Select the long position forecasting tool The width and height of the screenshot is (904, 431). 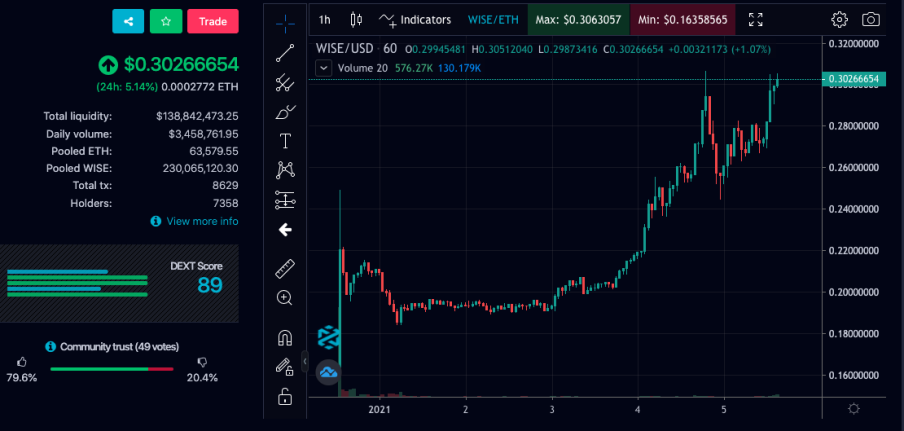[x=285, y=200]
